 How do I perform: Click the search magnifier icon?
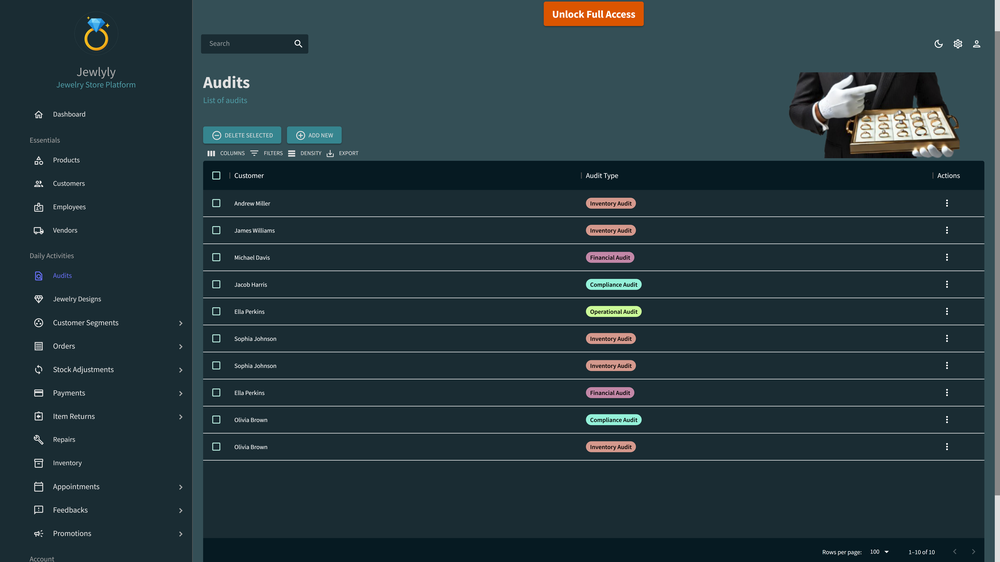298,43
